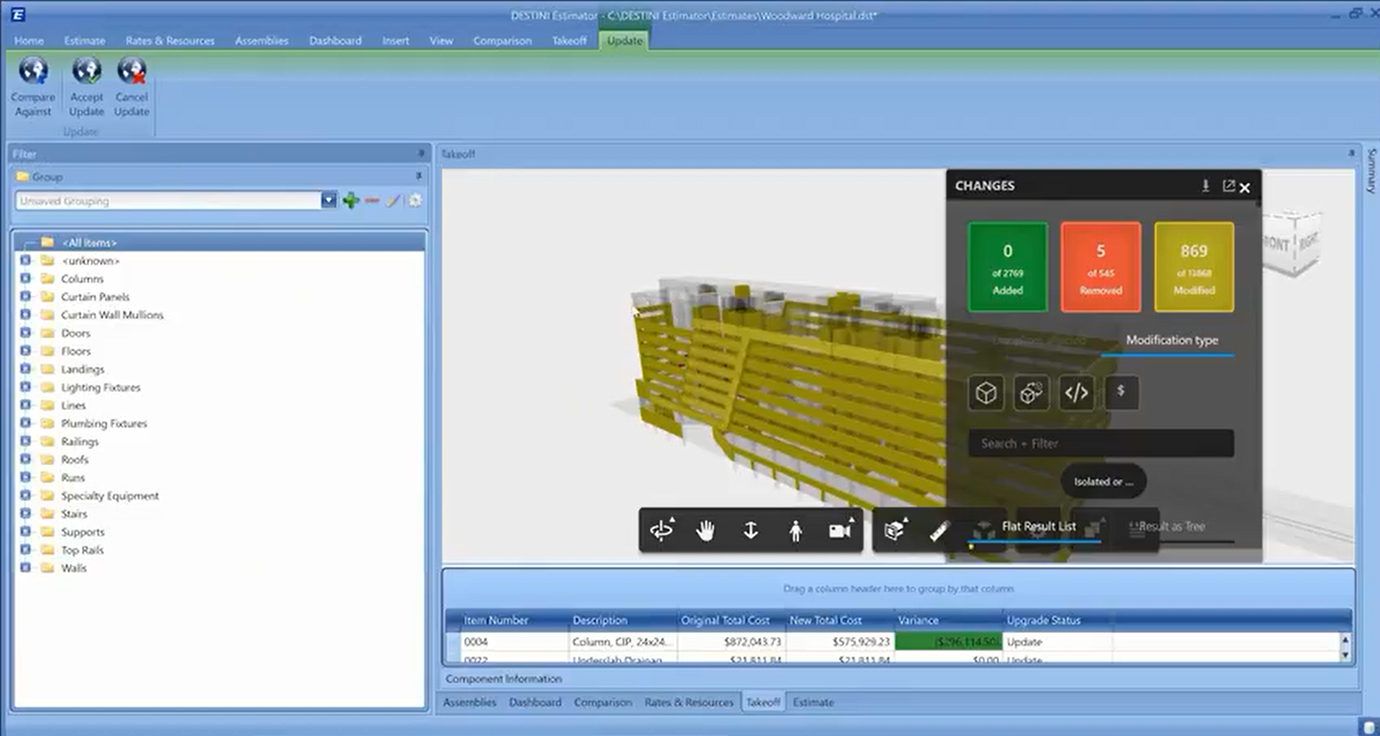
Task: Expand the Walls tree node
Action: point(26,567)
